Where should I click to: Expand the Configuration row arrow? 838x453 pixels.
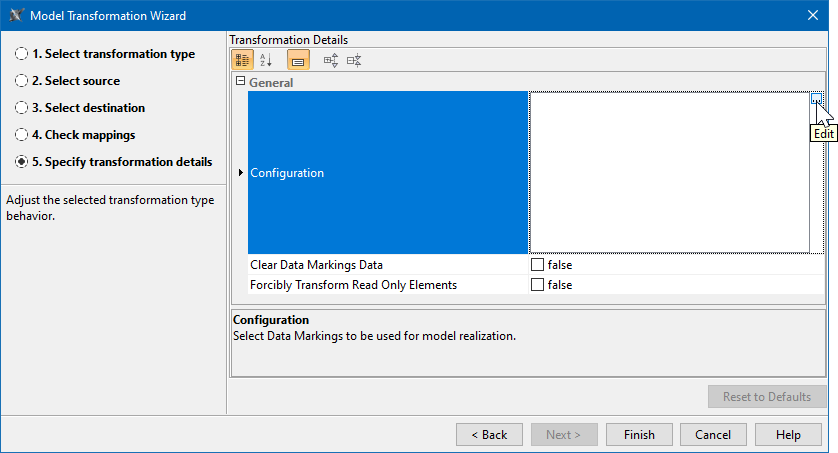click(x=240, y=173)
